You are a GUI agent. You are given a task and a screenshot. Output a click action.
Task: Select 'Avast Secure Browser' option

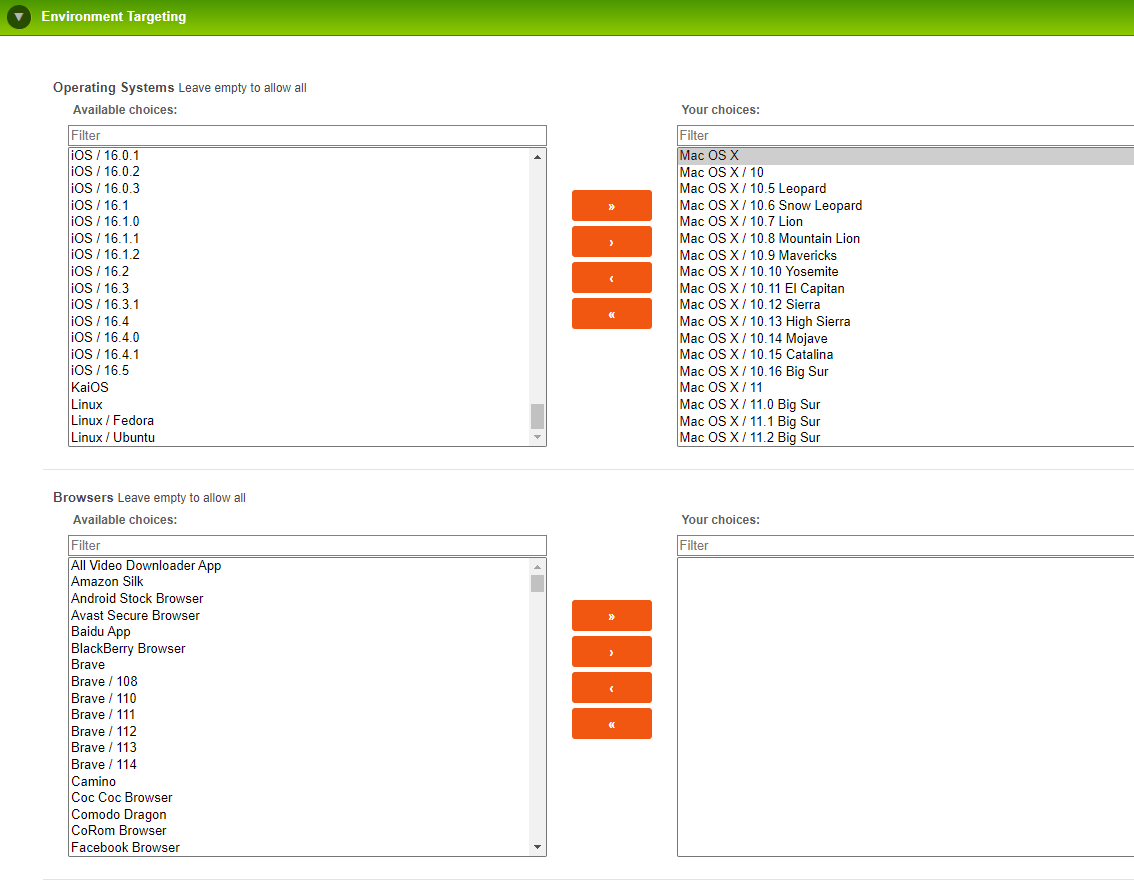(x=299, y=615)
